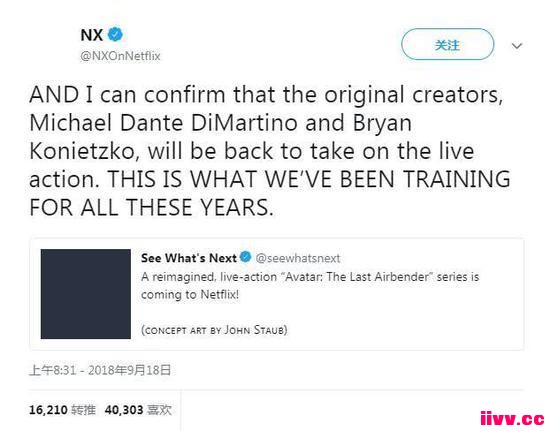Click the tweet timestamp 上午8:31 - 2018年9月18日

click(100, 370)
